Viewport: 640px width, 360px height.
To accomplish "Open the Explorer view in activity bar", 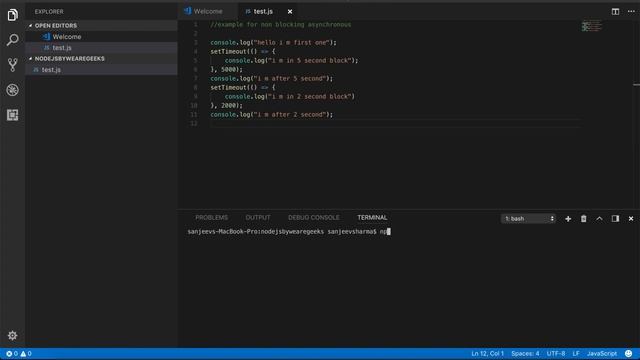I will (x=12, y=15).
